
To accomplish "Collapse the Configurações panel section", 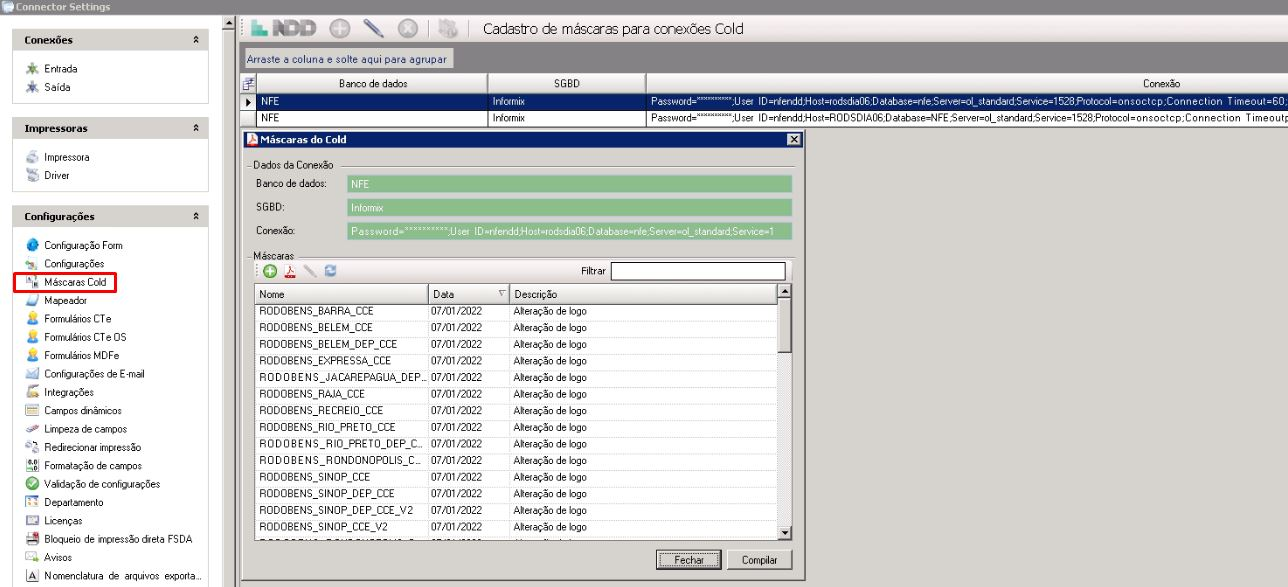I will 195,216.
